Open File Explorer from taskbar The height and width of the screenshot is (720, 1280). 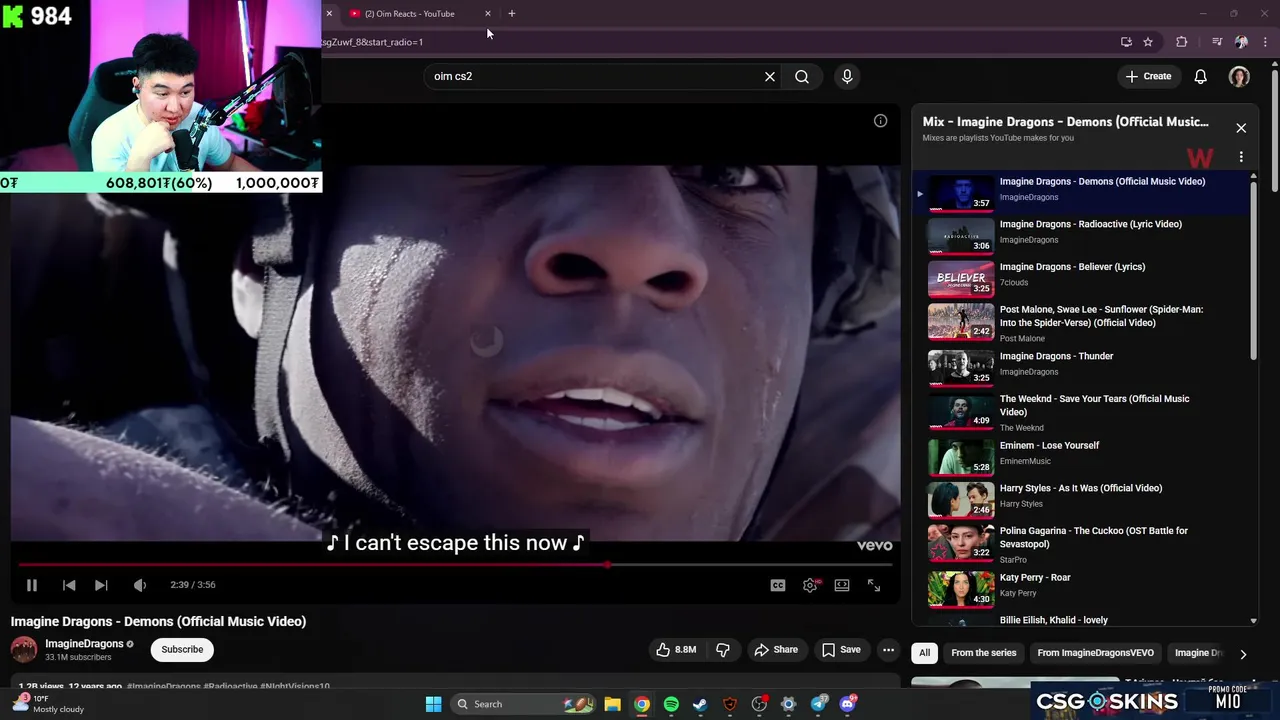pyautogui.click(x=612, y=704)
